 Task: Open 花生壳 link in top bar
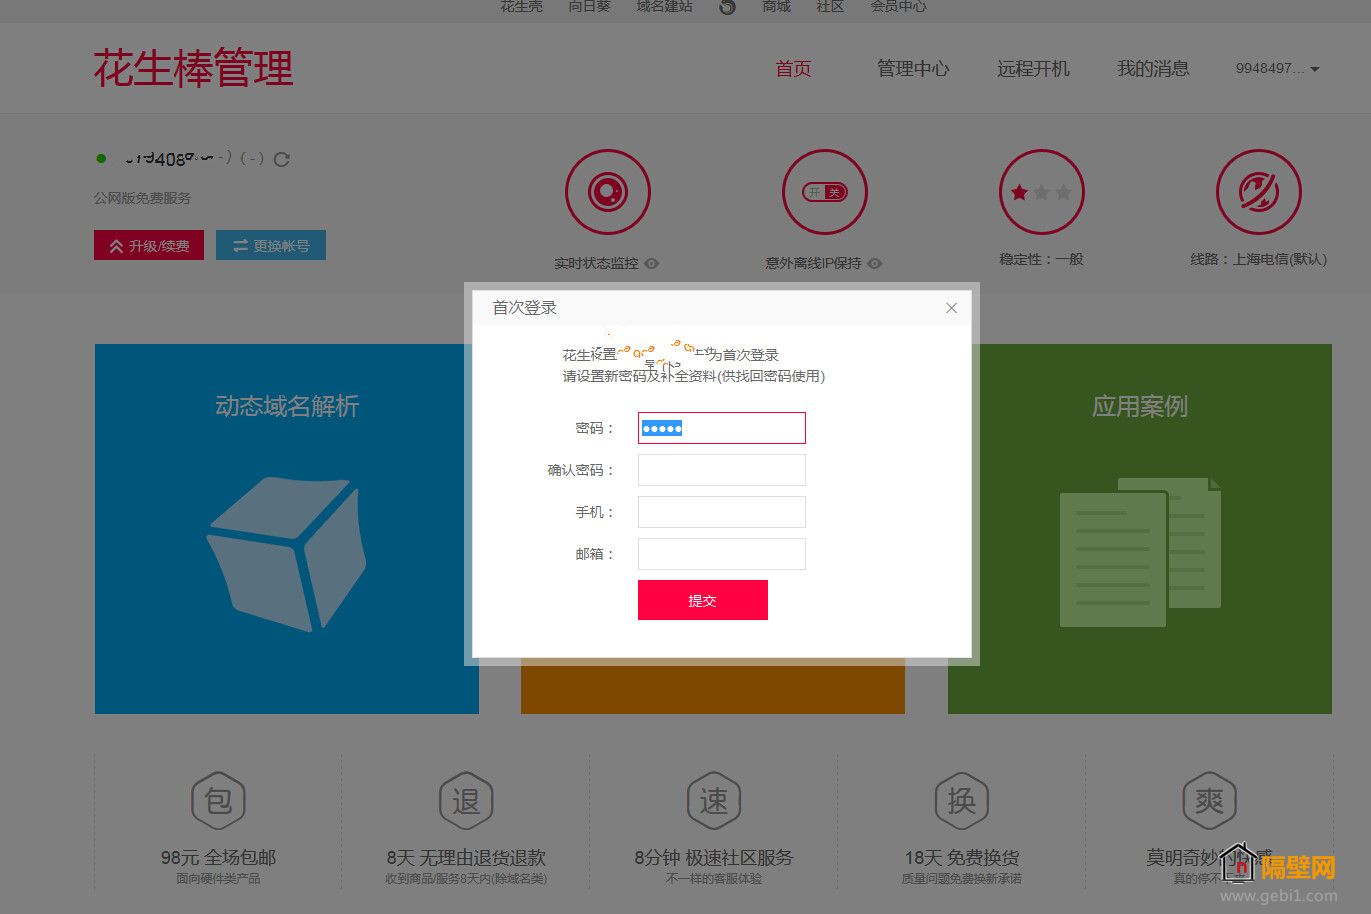click(x=521, y=7)
